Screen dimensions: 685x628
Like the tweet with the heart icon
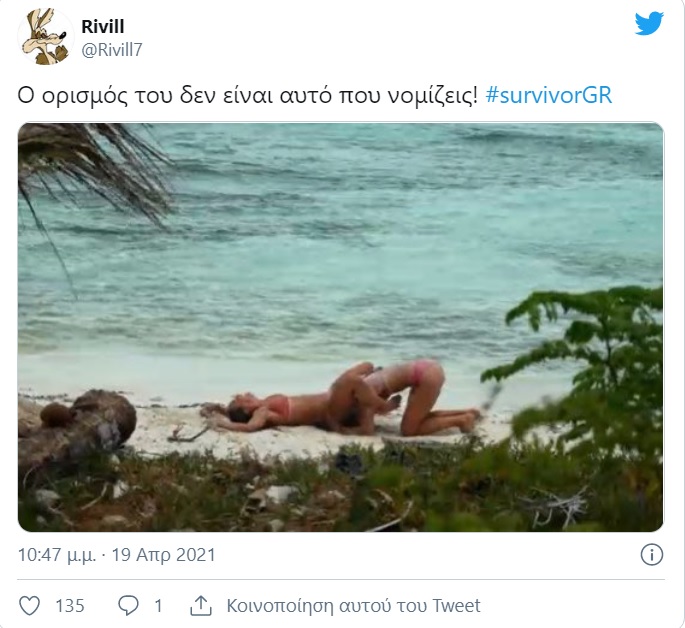tap(31, 606)
